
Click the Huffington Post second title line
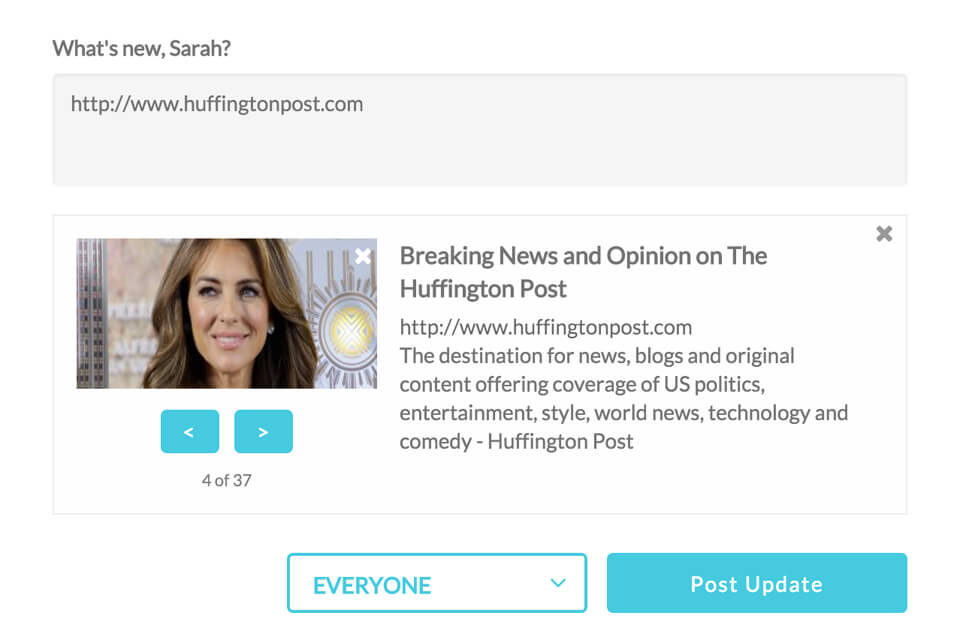[x=483, y=289]
